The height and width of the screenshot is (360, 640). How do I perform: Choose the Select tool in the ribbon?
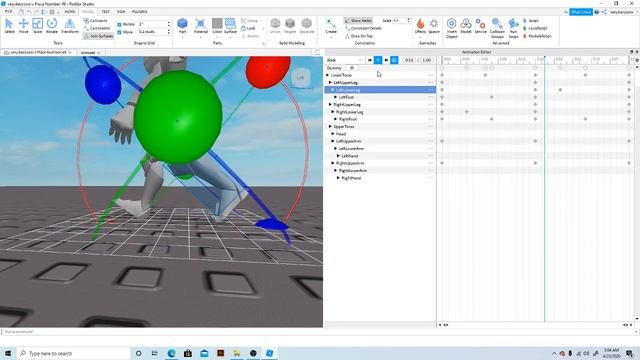point(9,26)
